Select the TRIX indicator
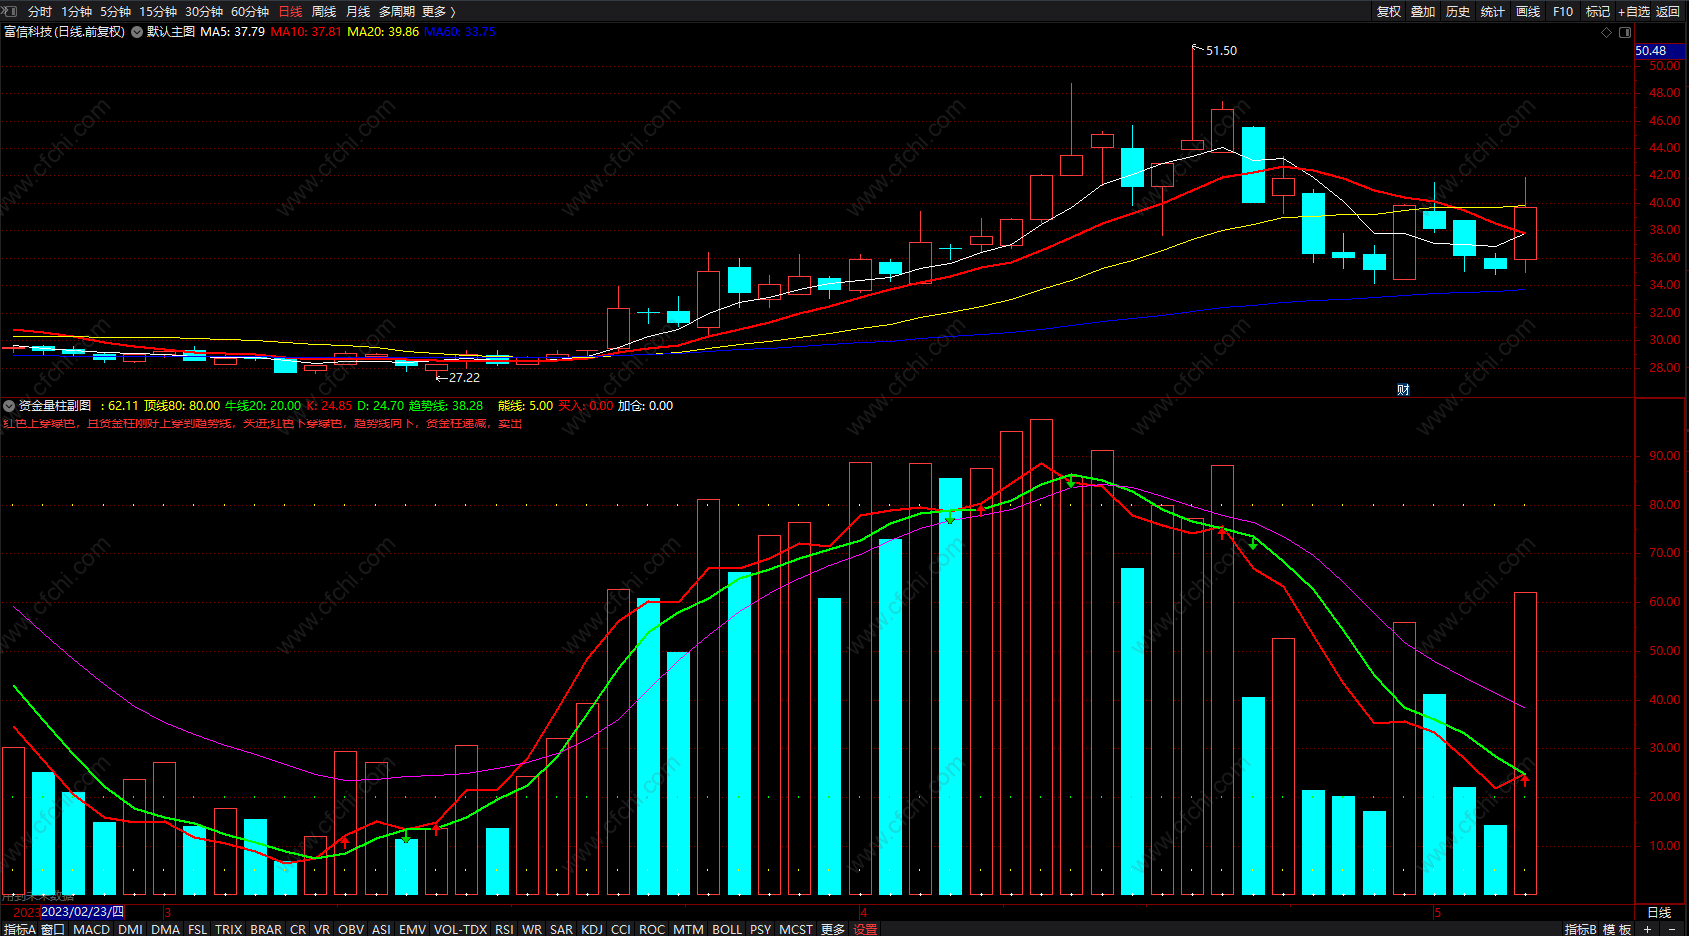The image size is (1689, 936). (228, 929)
